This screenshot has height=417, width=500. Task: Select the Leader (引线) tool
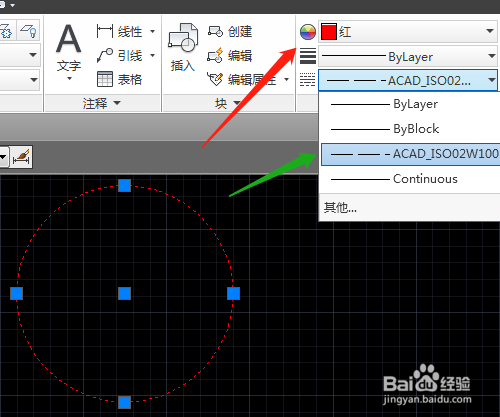[x=119, y=55]
